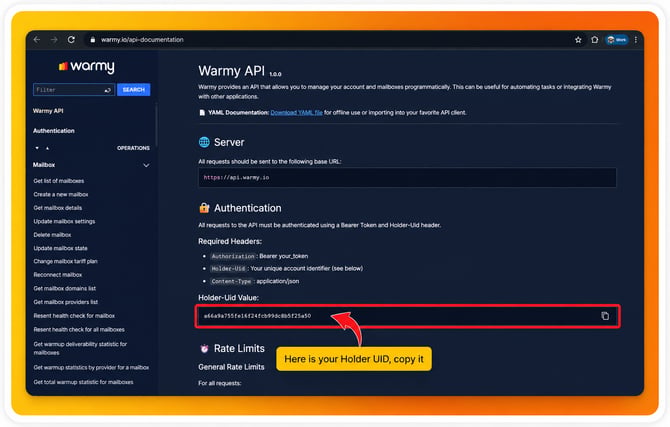Click the warmy.io/api-documentation address bar
Image resolution: width=670 pixels, height=427 pixels.
tap(142, 40)
